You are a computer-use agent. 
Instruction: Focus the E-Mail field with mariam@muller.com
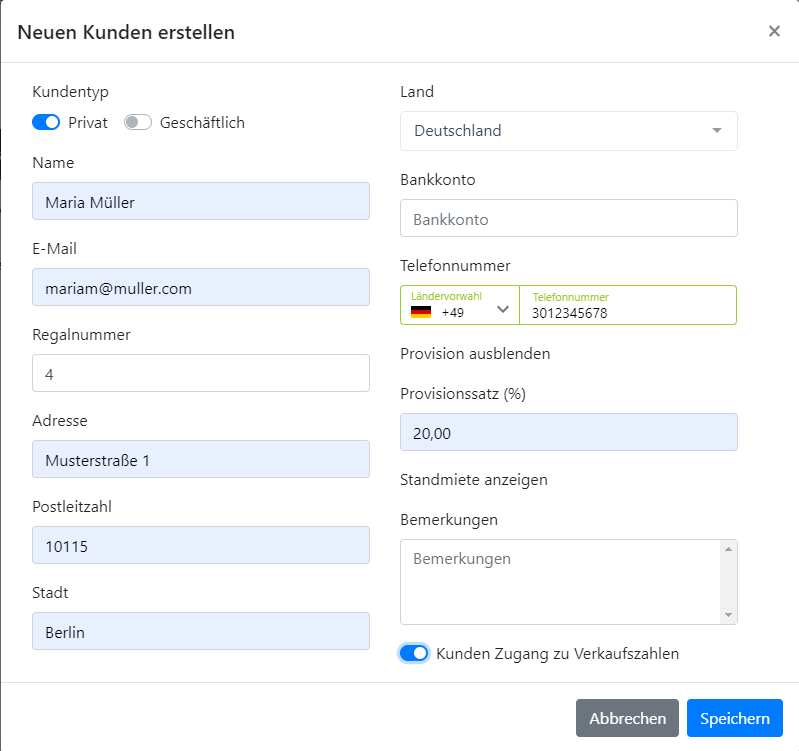pyautogui.click(x=201, y=287)
